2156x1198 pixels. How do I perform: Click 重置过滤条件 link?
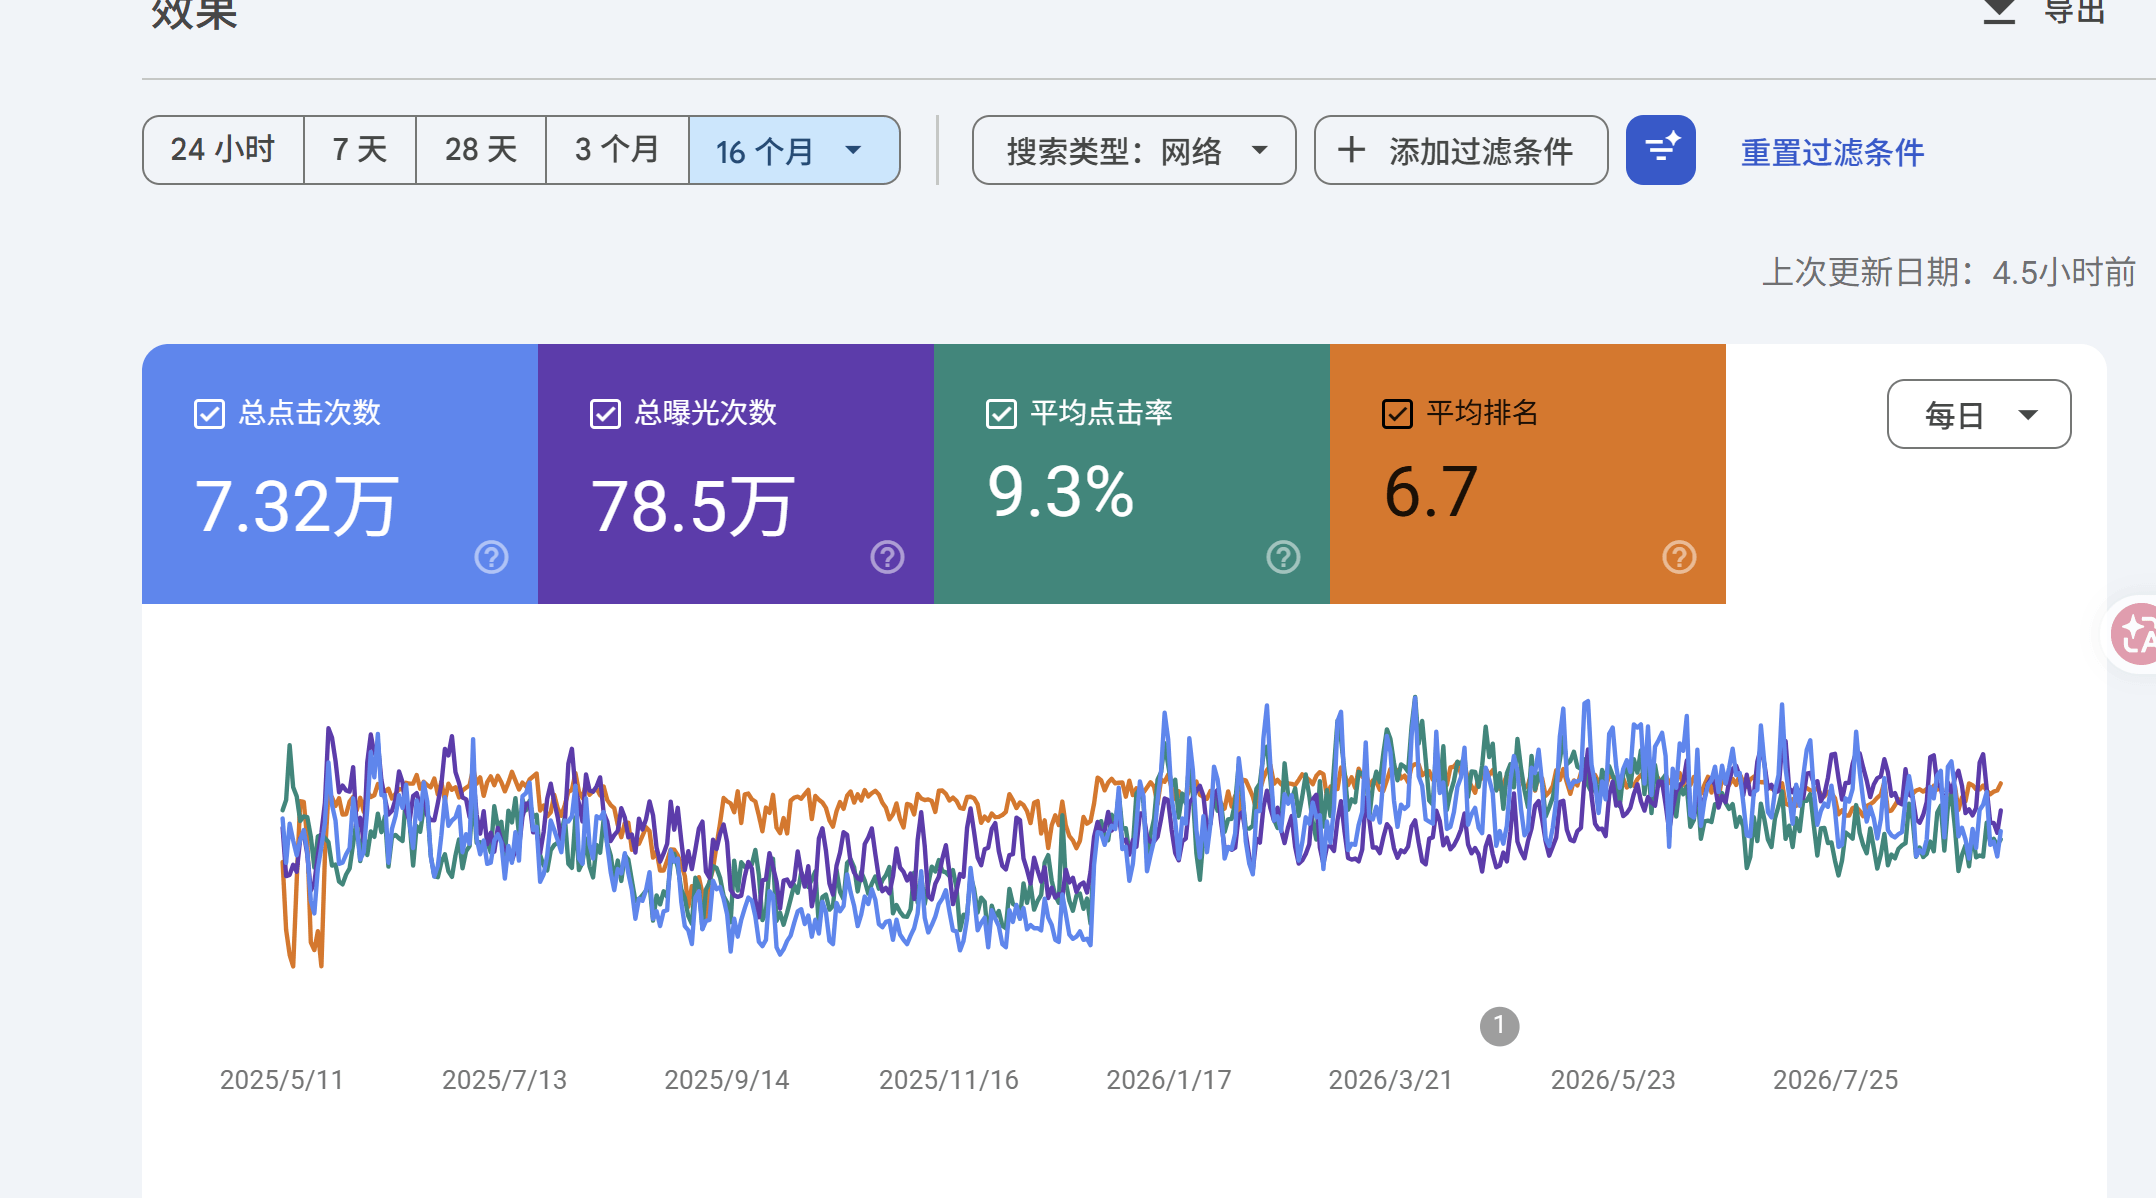1832,152
